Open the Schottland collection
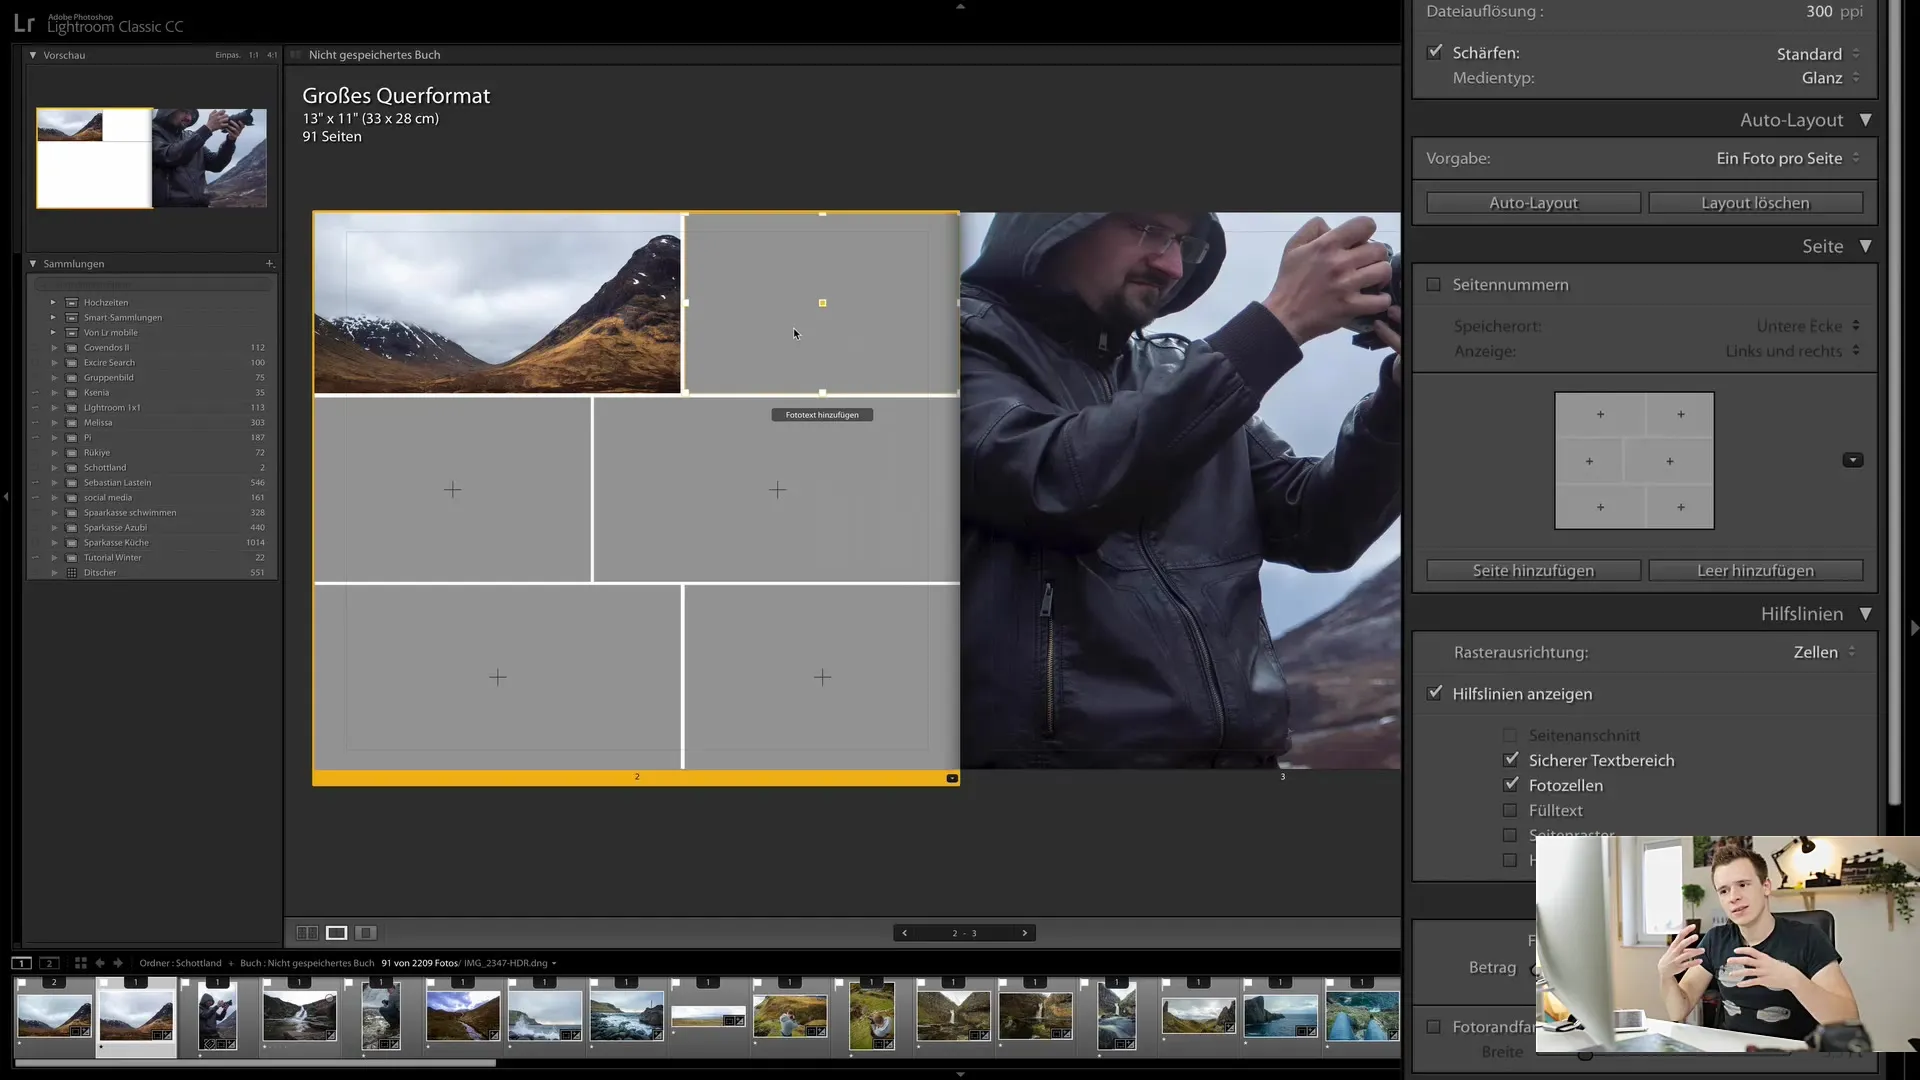This screenshot has height=1080, width=1920. pos(105,467)
